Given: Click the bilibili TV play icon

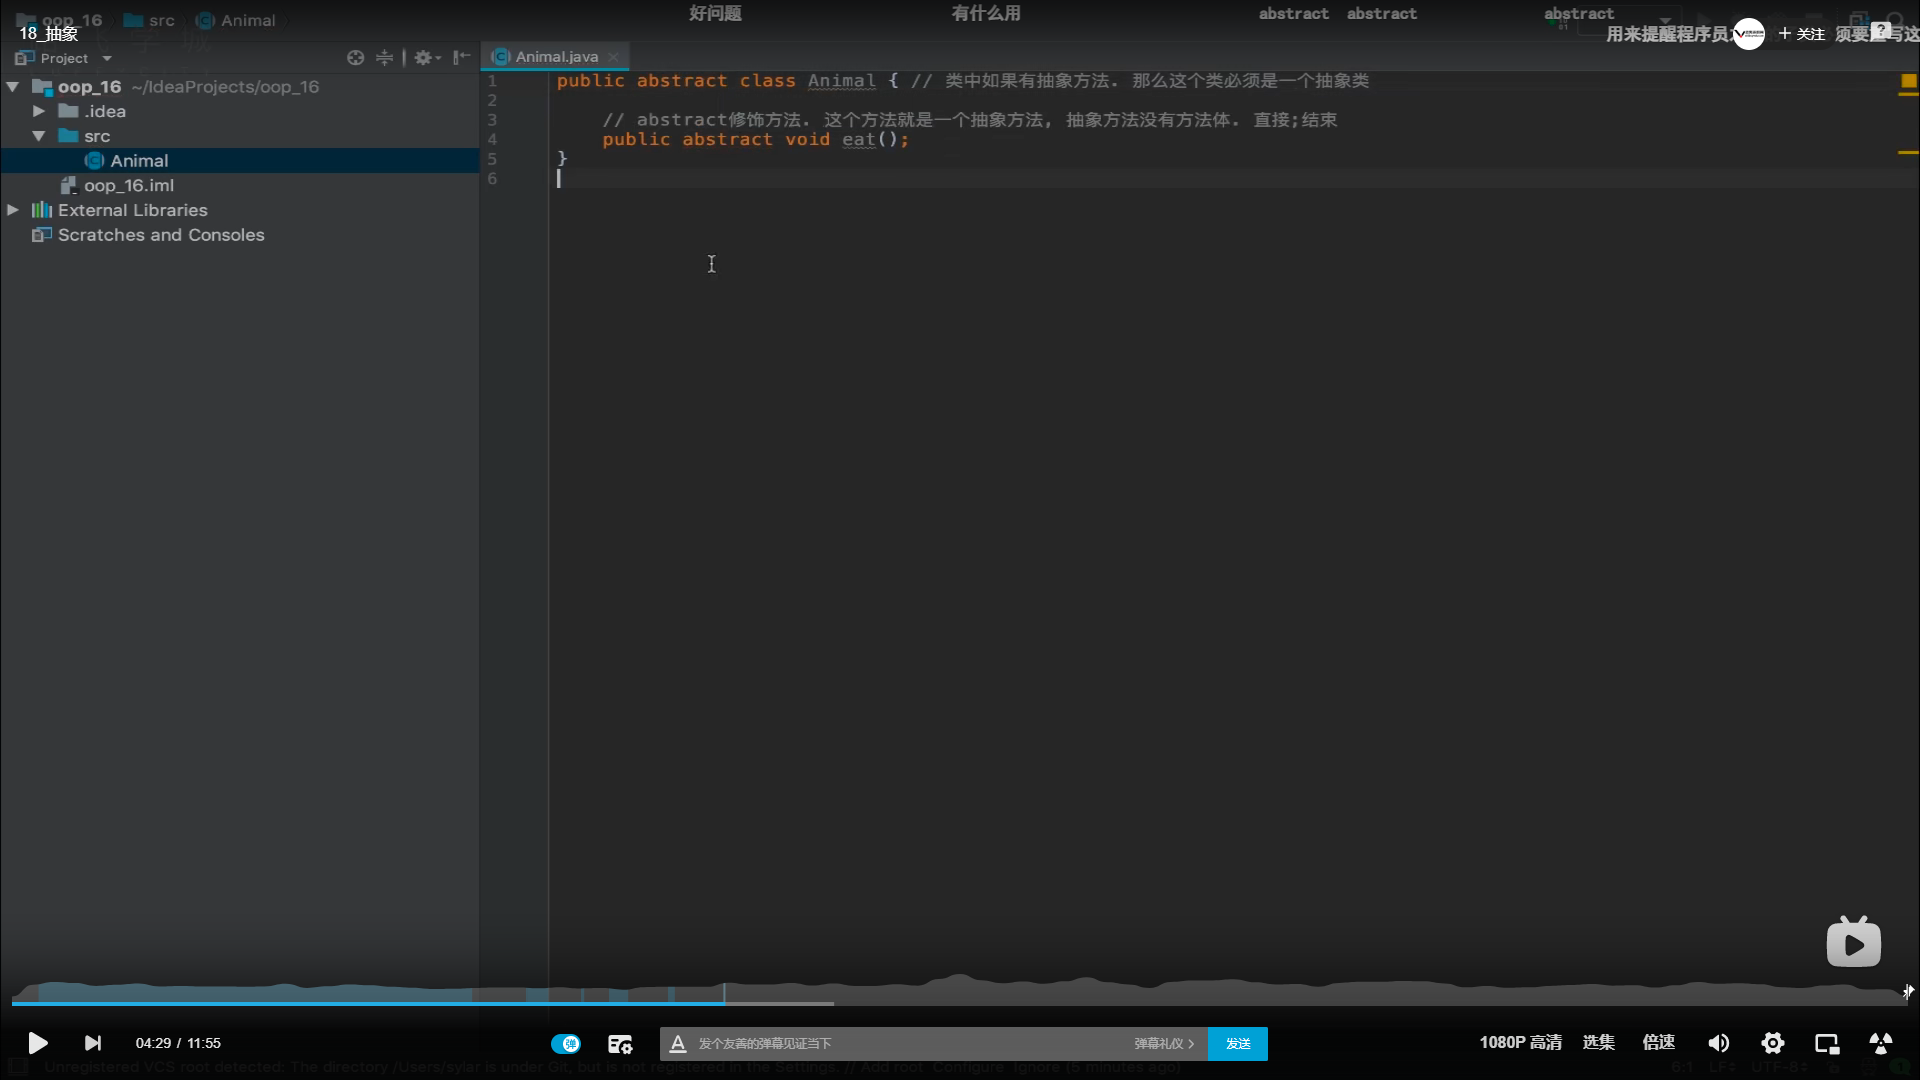Looking at the screenshot, I should tap(1853, 943).
